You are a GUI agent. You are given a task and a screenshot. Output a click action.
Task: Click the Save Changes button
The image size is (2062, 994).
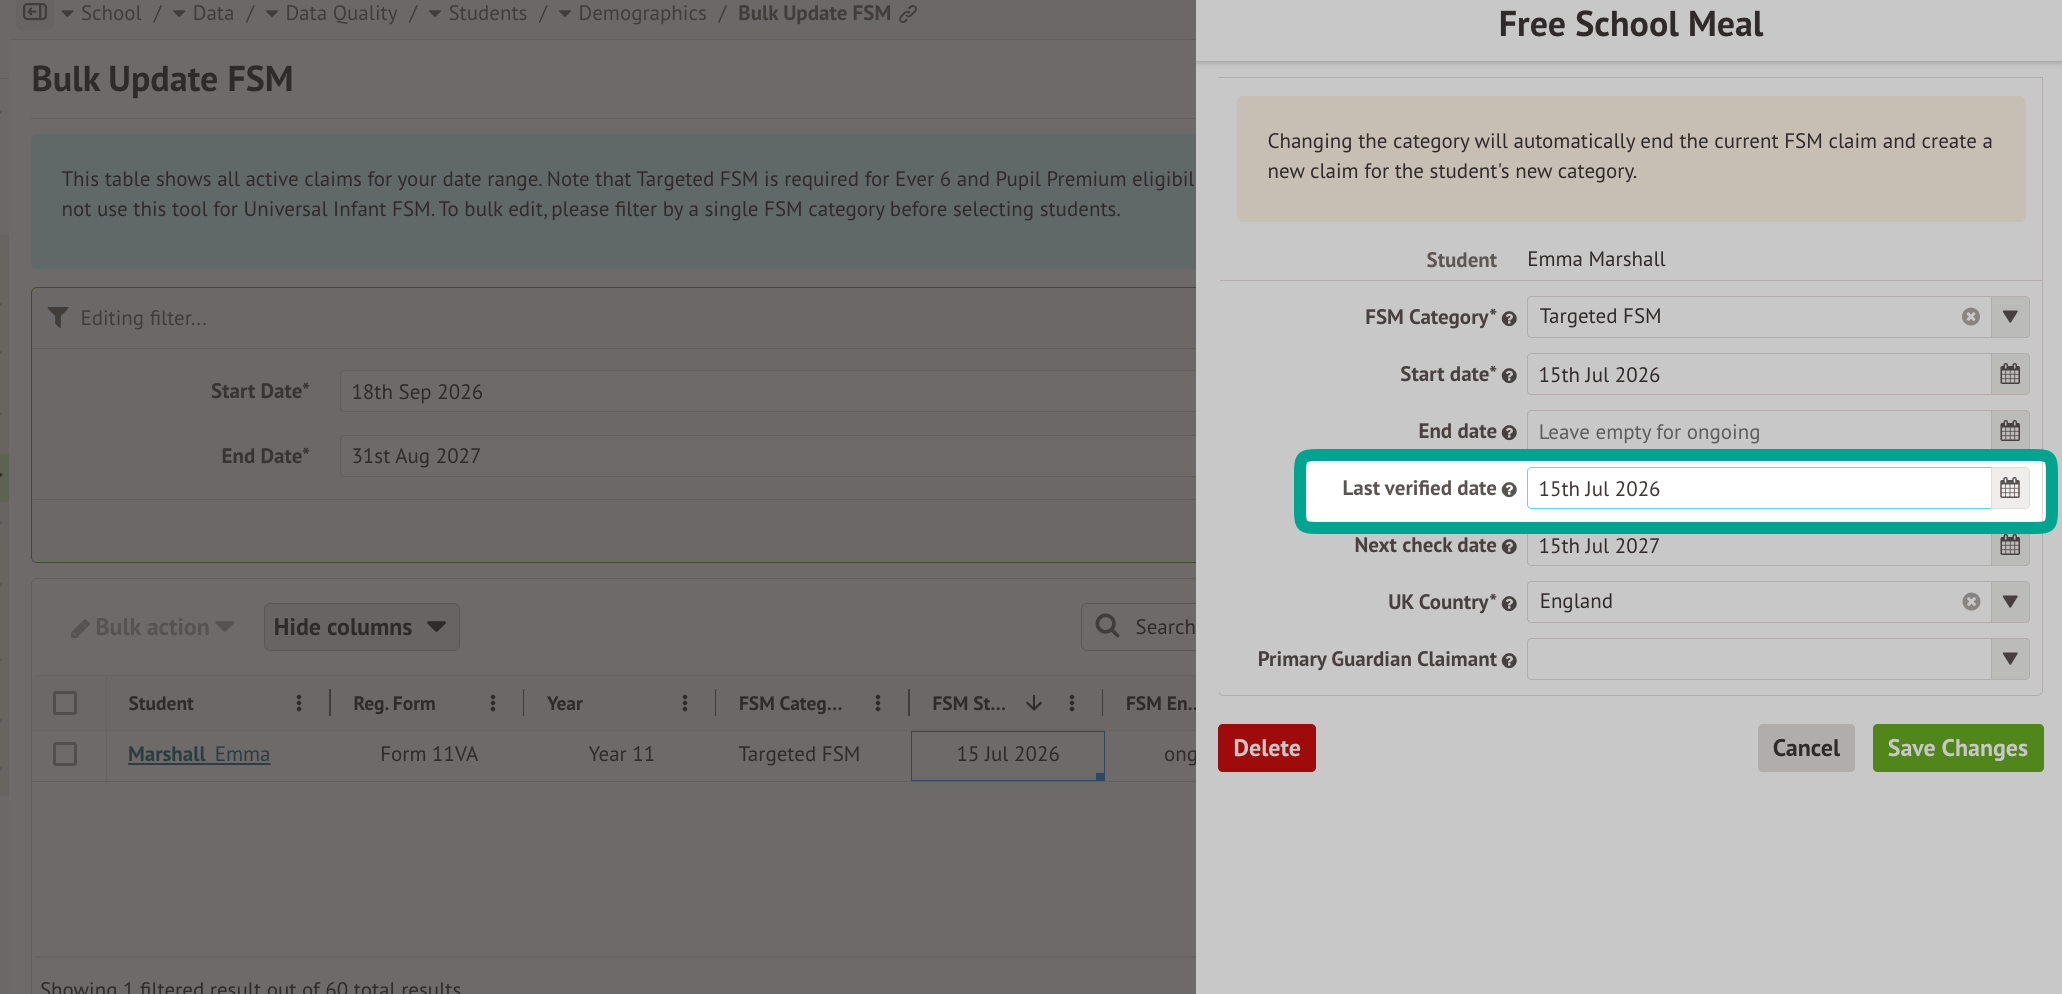click(x=1958, y=748)
